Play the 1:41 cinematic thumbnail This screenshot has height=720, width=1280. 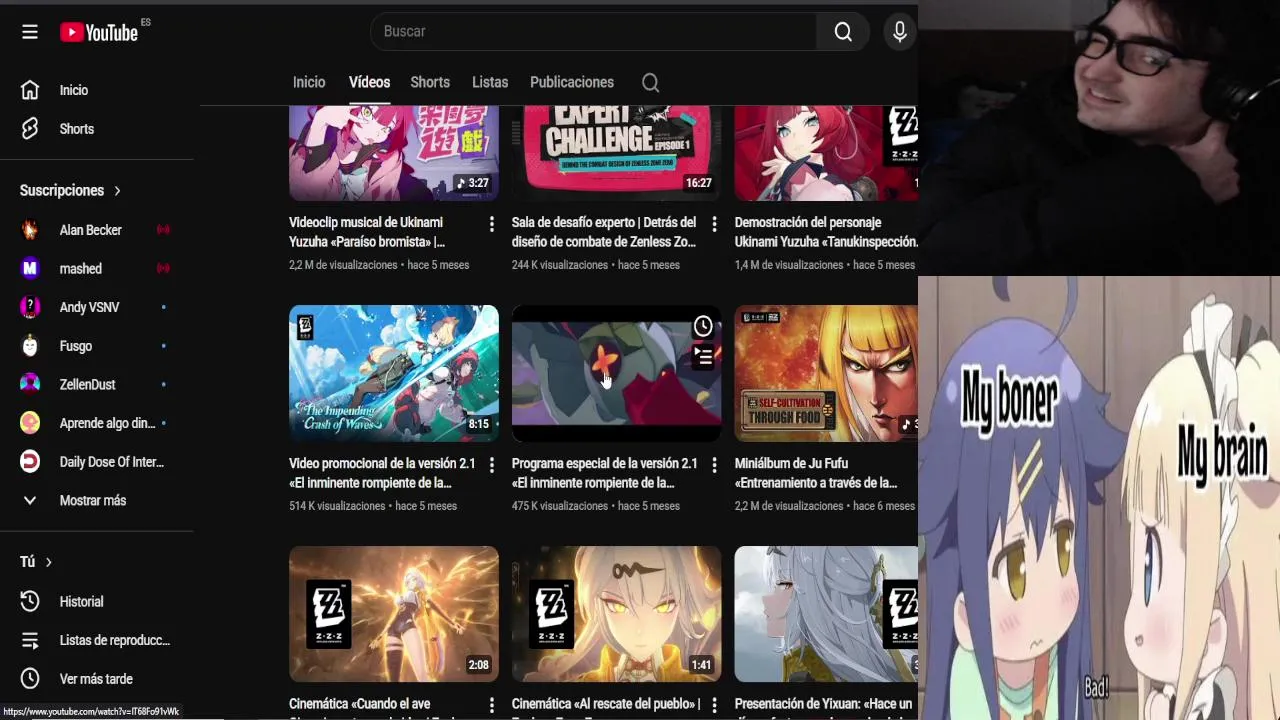point(616,614)
